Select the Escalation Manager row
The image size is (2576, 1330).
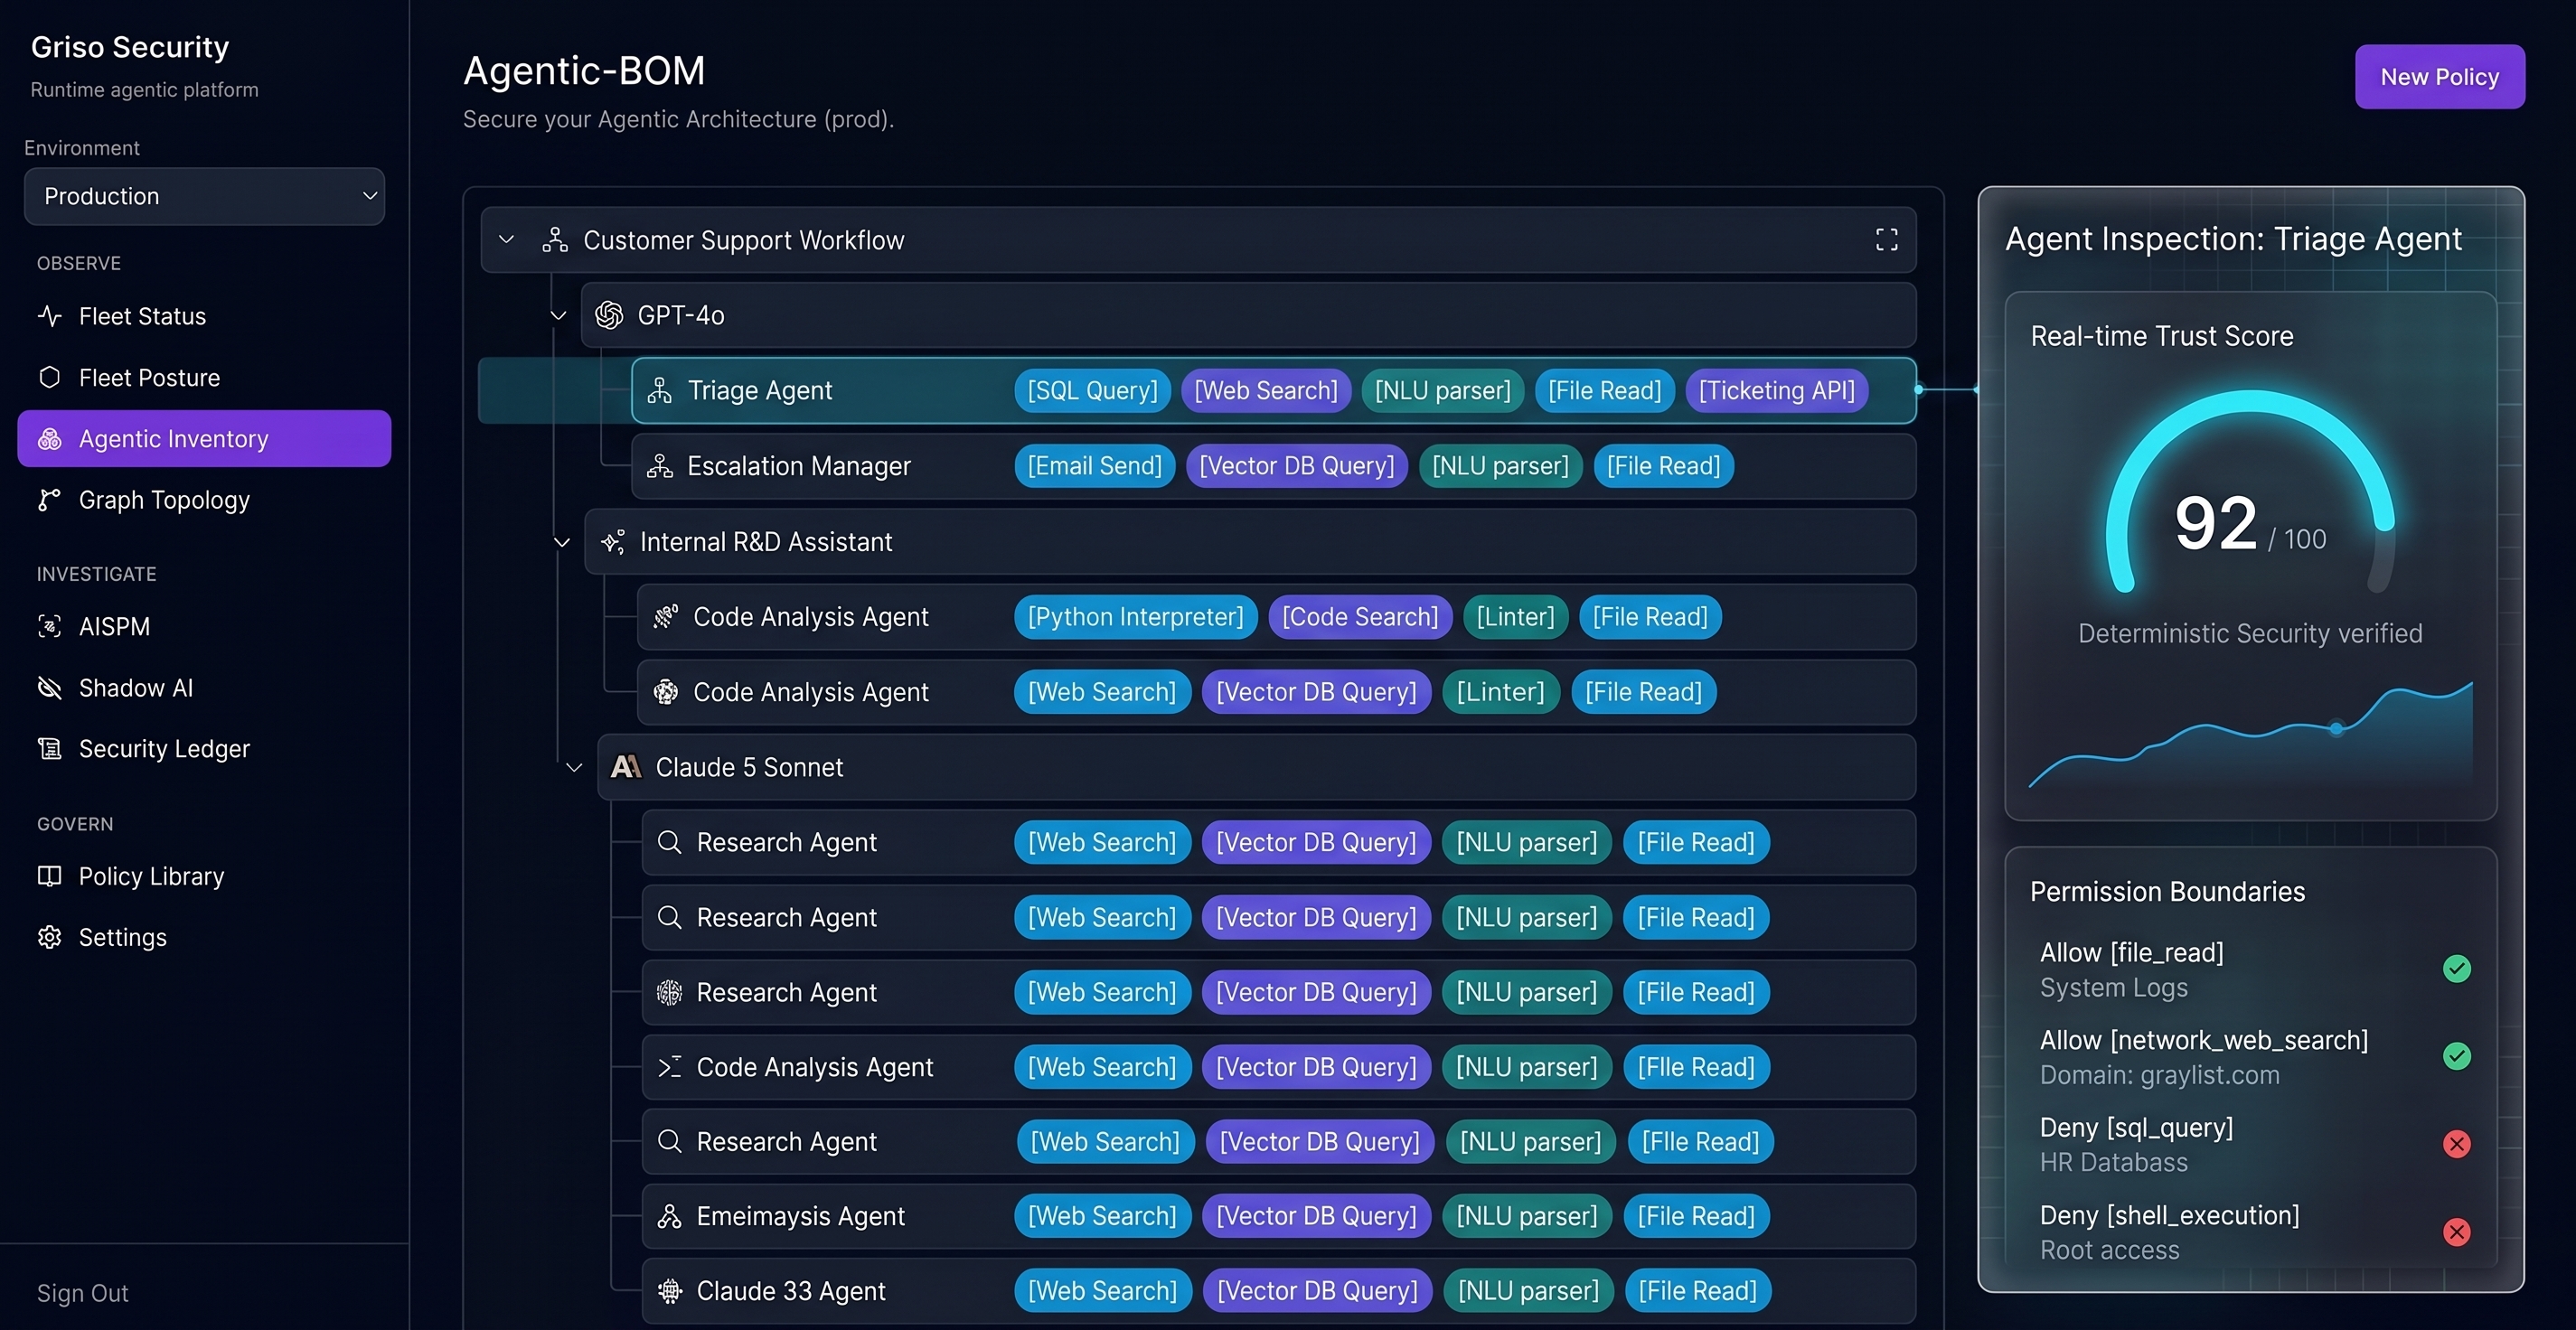[1273, 466]
